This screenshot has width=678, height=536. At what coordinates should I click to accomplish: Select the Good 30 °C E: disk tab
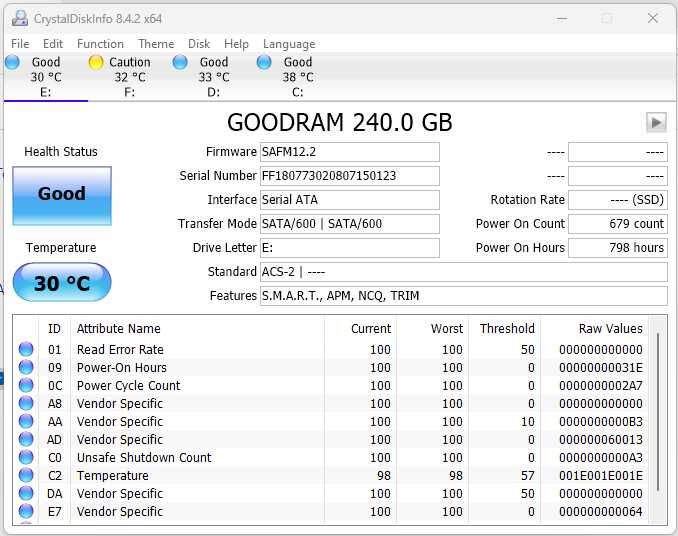click(46, 77)
